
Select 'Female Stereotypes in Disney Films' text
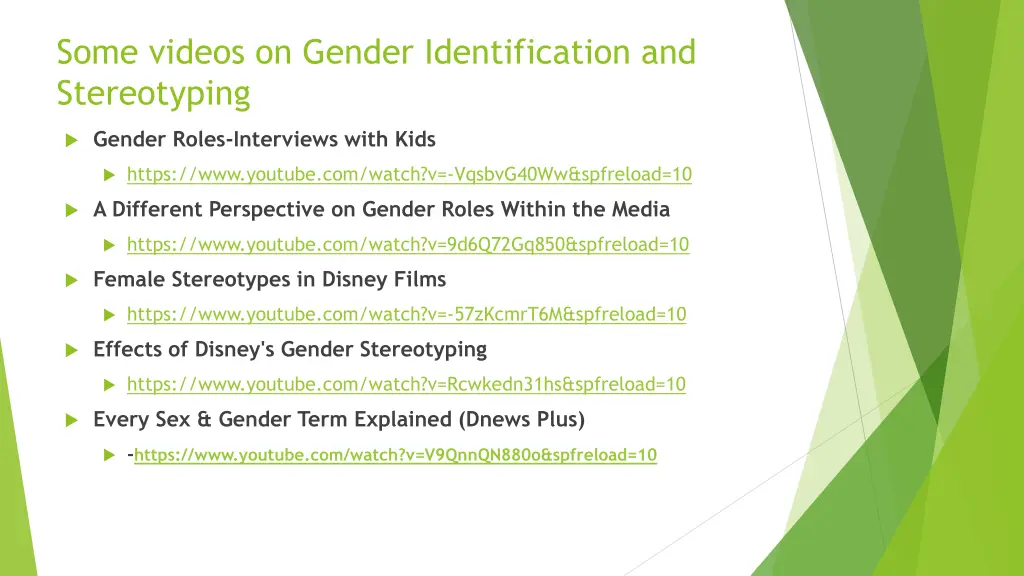pyautogui.click(x=270, y=279)
